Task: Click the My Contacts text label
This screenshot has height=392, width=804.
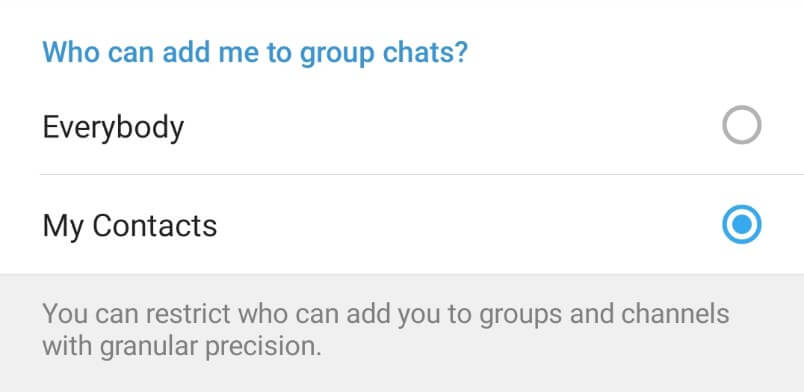Action: (x=130, y=226)
